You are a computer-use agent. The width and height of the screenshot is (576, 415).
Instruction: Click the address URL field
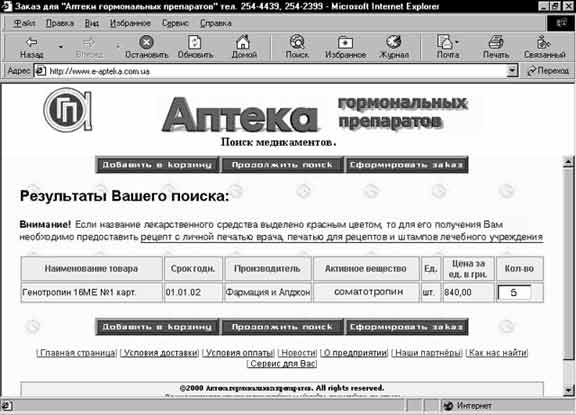pos(277,71)
